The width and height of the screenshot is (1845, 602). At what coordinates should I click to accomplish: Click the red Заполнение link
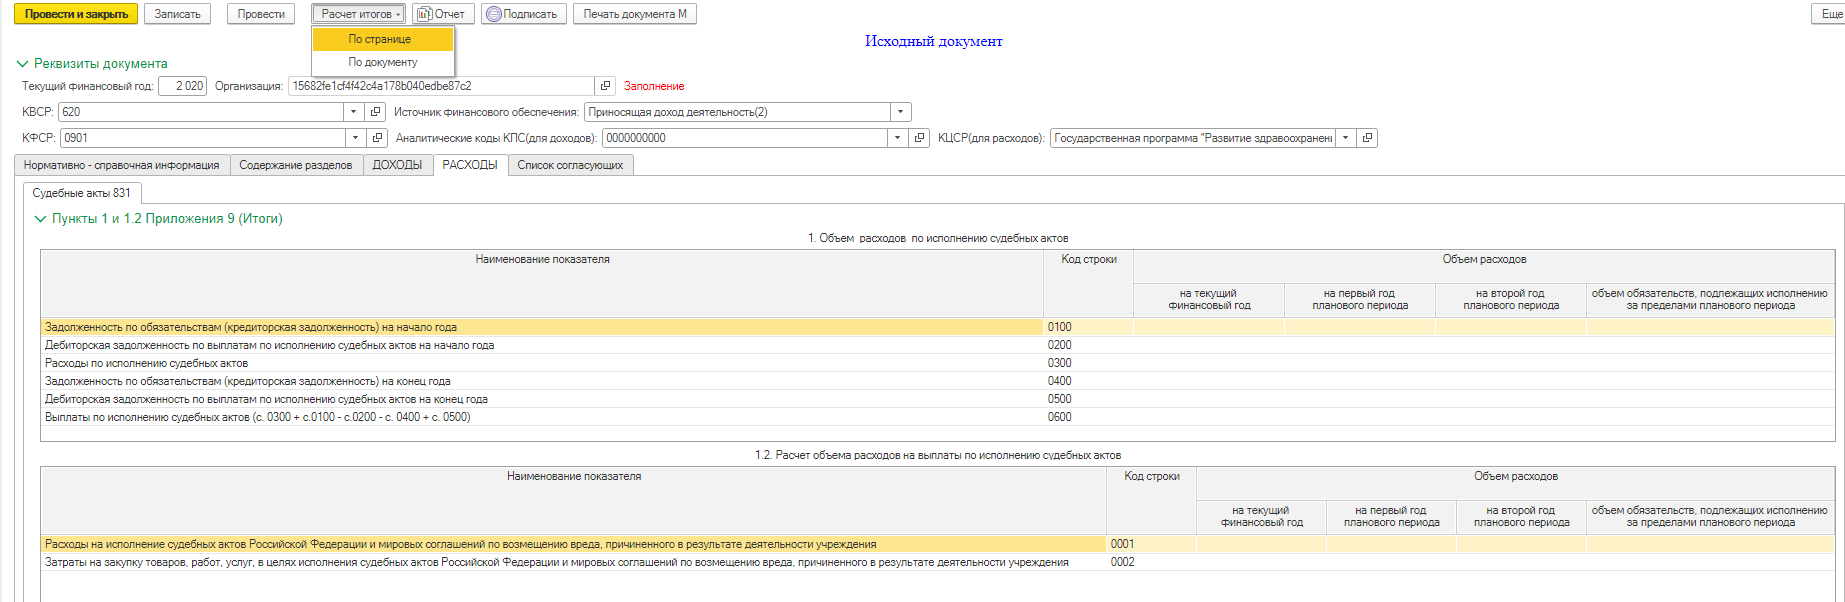click(654, 86)
